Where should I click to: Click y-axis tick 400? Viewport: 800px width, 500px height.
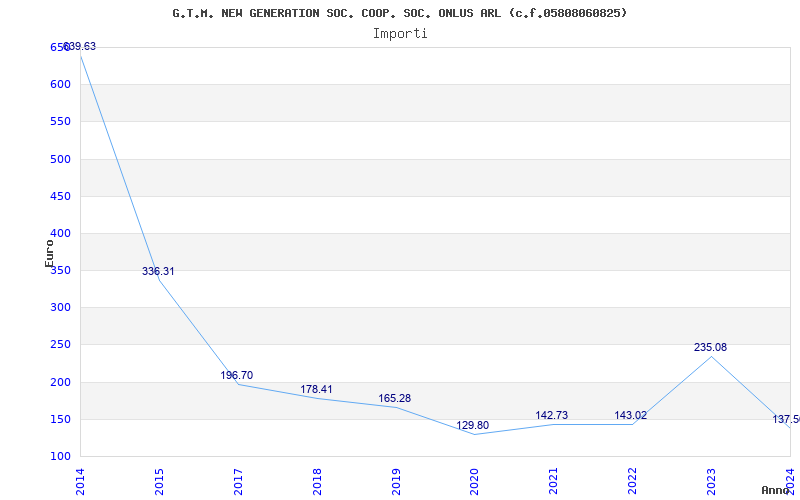pos(60,234)
